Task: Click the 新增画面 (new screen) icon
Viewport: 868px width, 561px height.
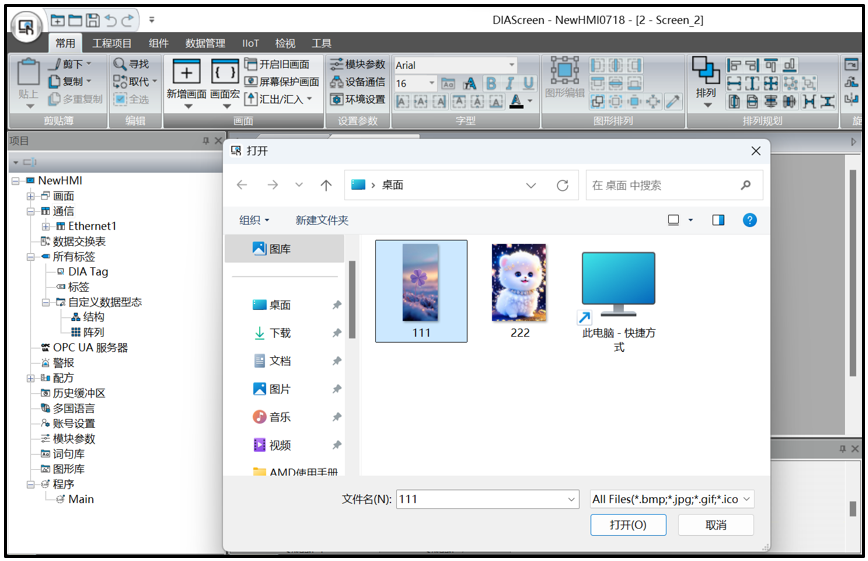Action: coord(186,73)
